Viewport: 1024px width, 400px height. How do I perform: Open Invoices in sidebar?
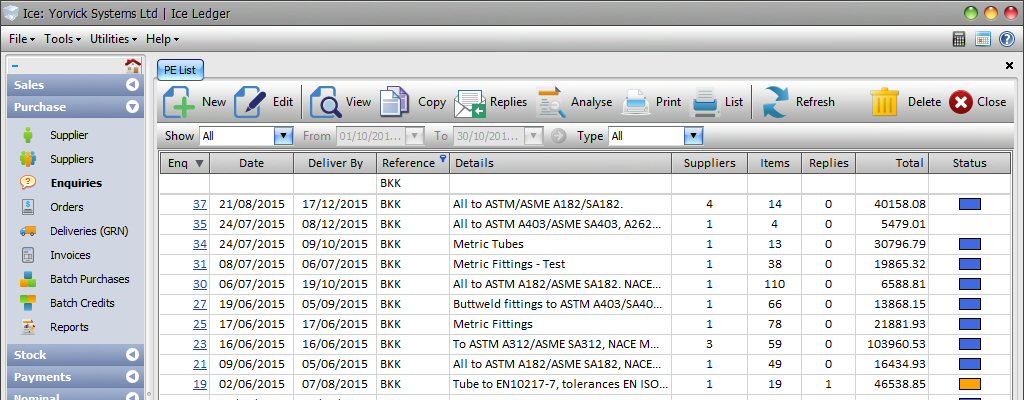coord(71,255)
